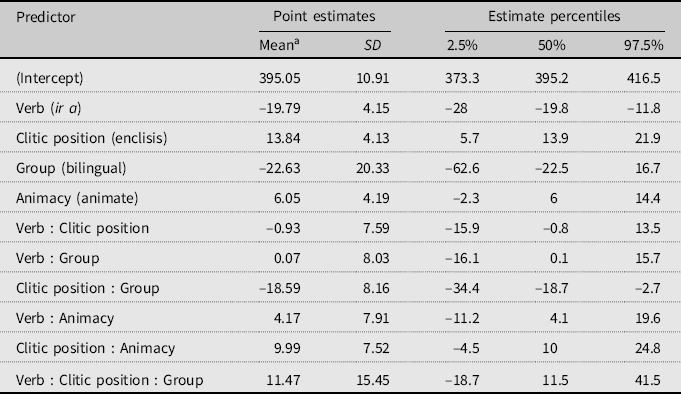
Task: Click the Clitic position : Animacy 97.5% value 24.8
Action: click(648, 348)
